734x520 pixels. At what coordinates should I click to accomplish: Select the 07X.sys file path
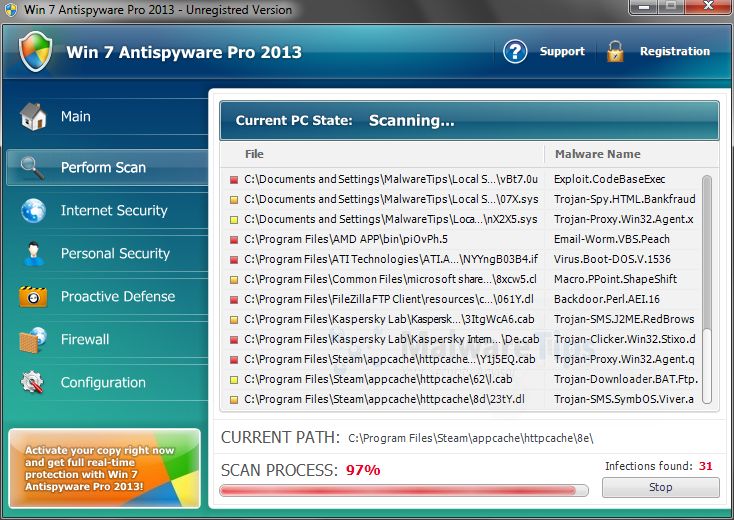(391, 199)
